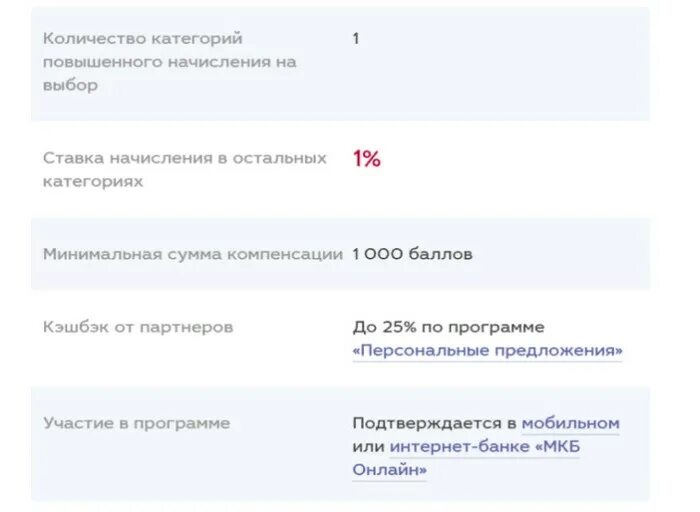
Task: Click the word 'или' before интернет-банке
Action: click(368, 447)
